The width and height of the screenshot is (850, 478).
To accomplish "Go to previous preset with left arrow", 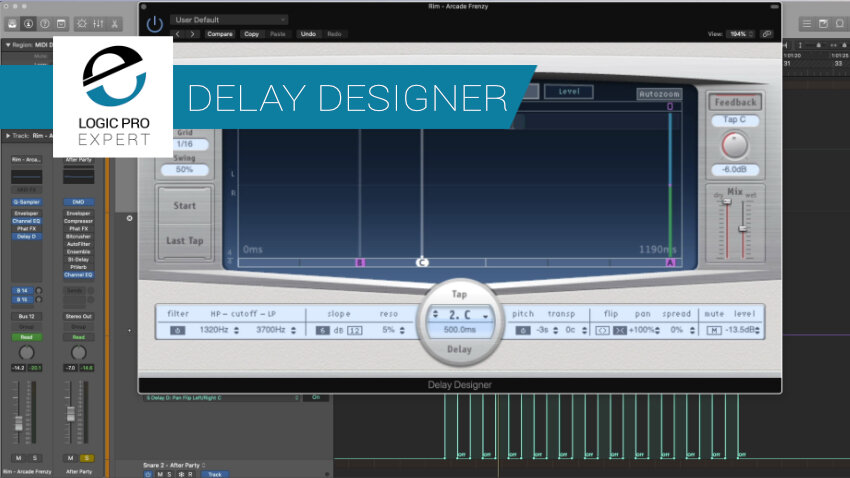I will coord(178,34).
